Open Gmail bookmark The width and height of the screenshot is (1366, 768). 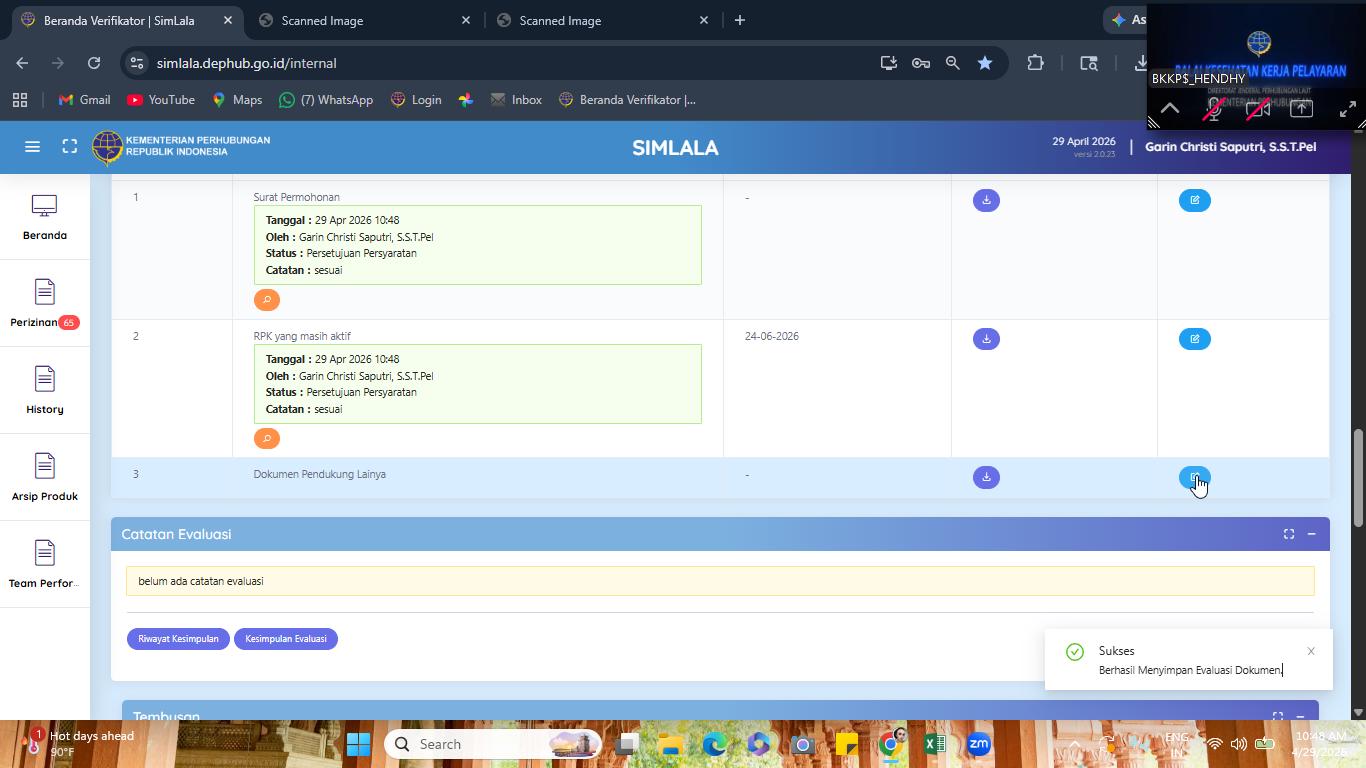84,100
